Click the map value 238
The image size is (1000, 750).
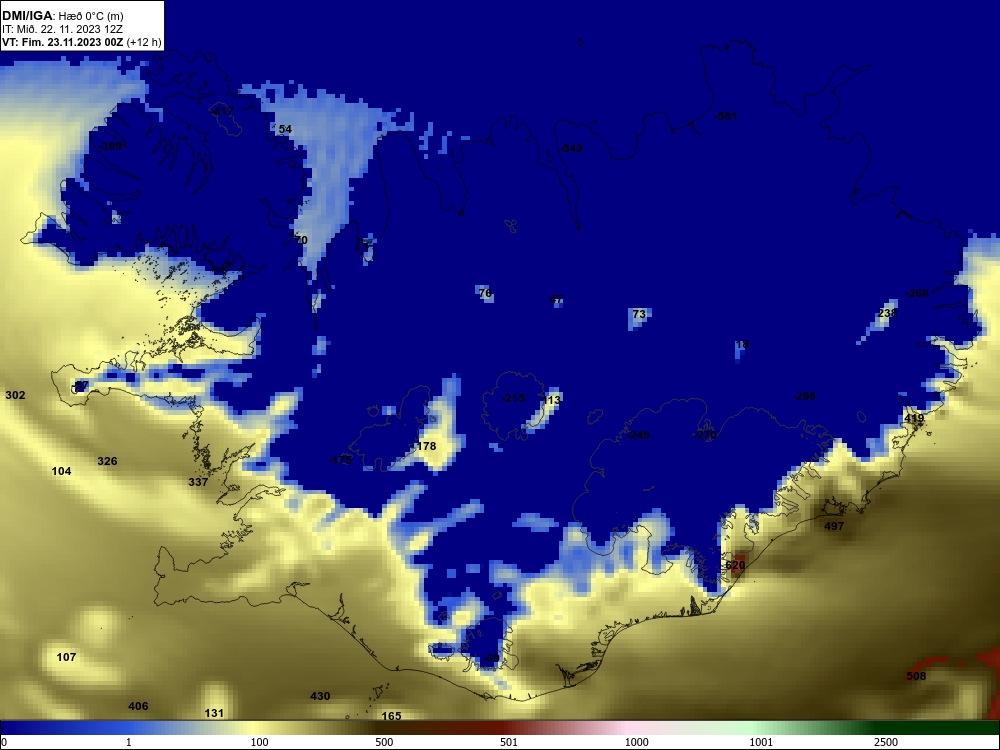887,313
